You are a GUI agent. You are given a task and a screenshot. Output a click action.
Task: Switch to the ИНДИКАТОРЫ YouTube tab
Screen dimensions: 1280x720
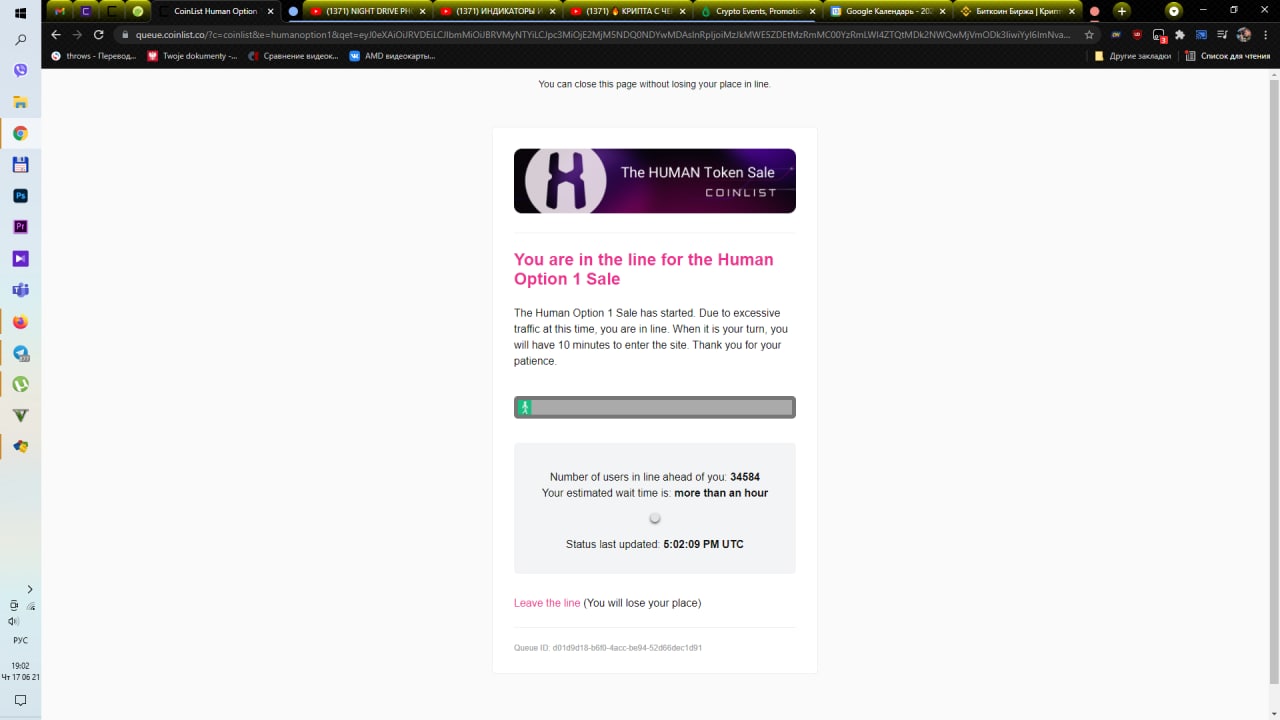(x=497, y=11)
